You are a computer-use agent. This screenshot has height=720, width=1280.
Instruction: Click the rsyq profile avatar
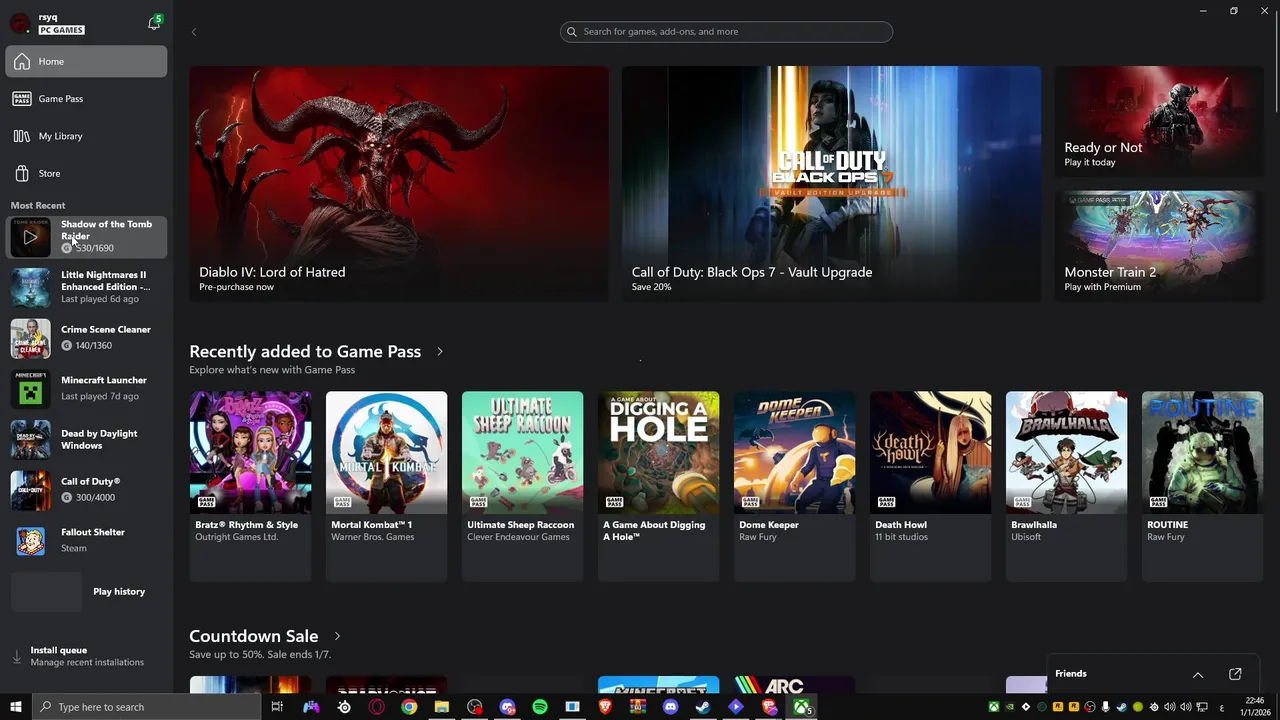pyautogui.click(x=20, y=23)
